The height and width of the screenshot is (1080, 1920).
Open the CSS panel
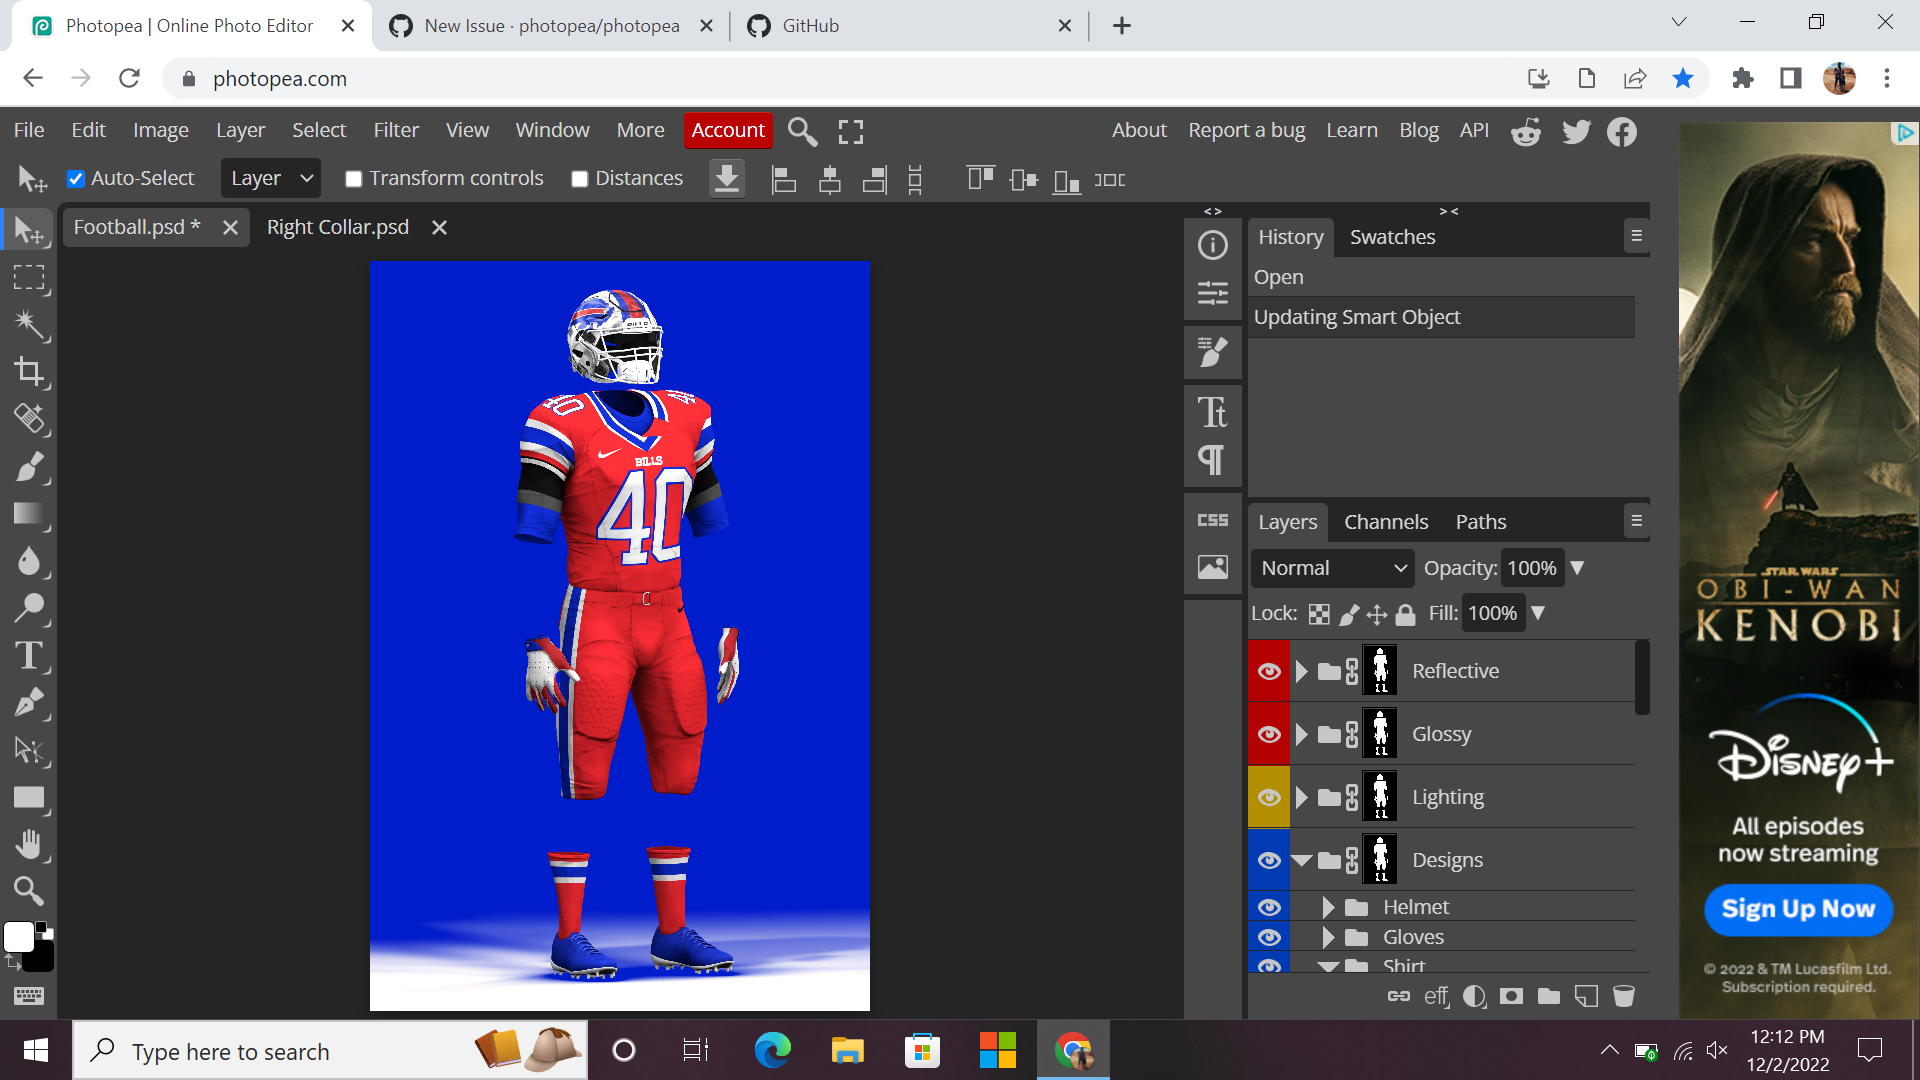click(1212, 520)
